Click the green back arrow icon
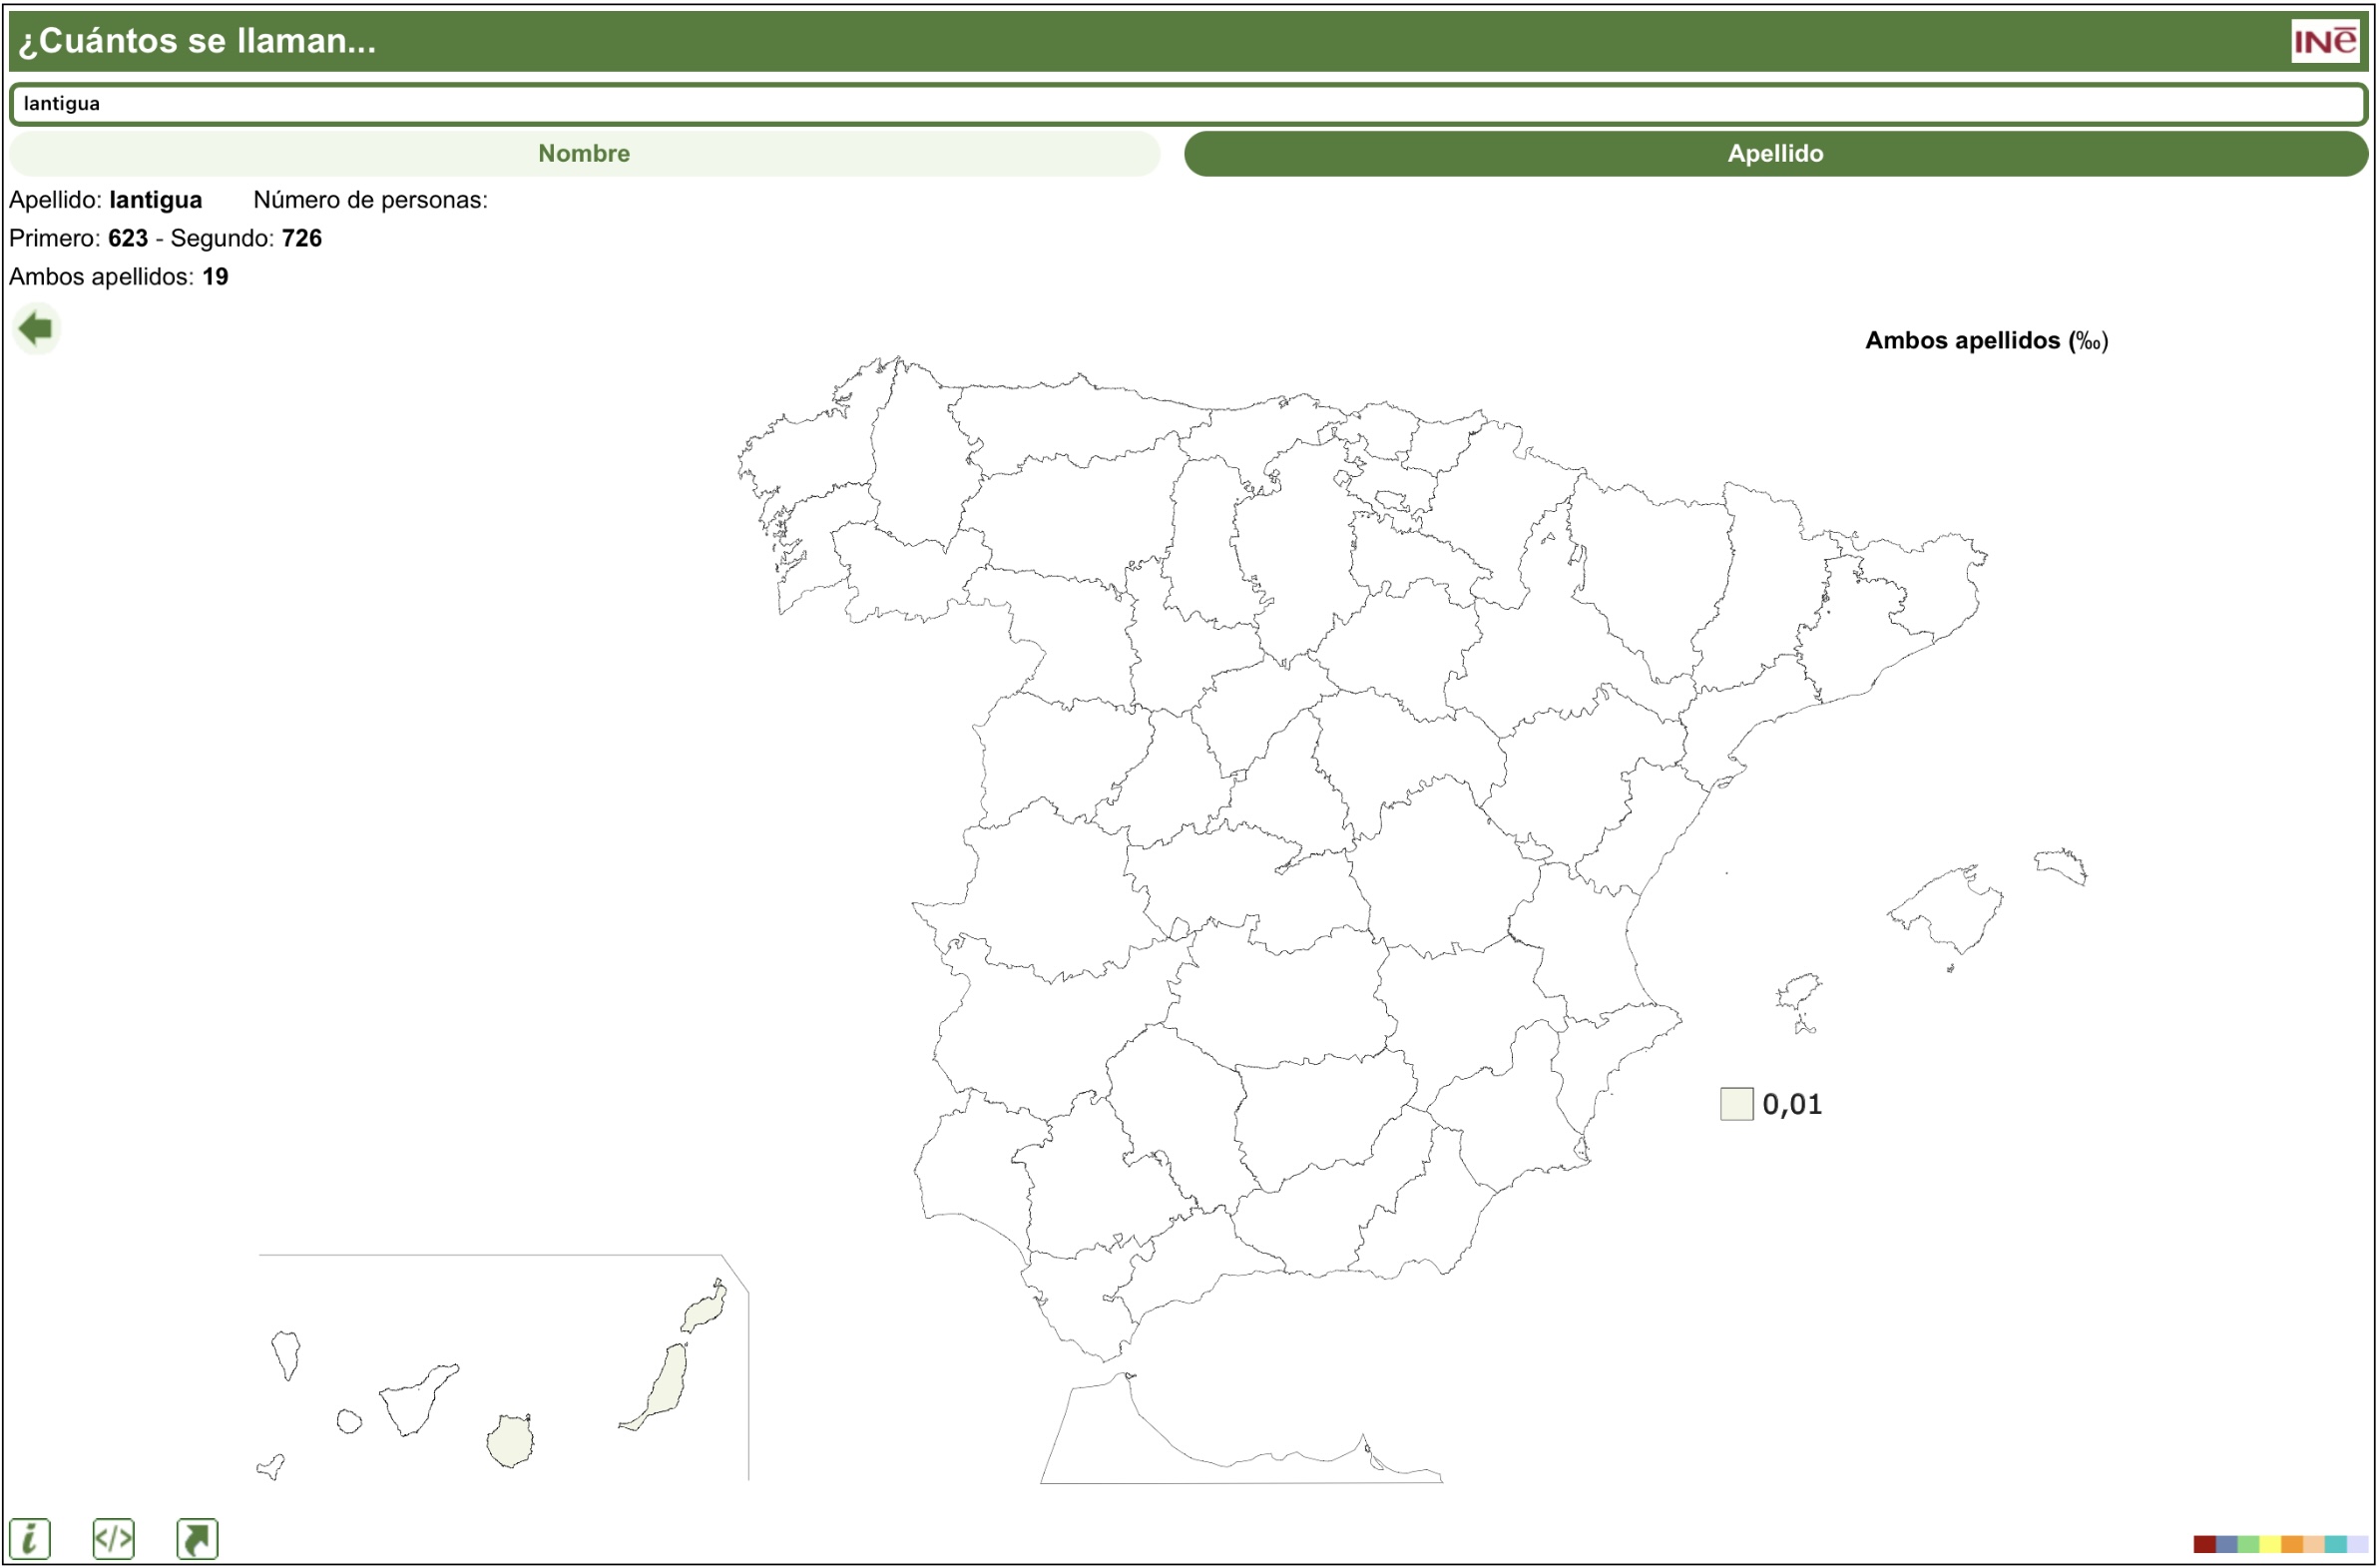2380x1568 pixels. click(x=36, y=328)
